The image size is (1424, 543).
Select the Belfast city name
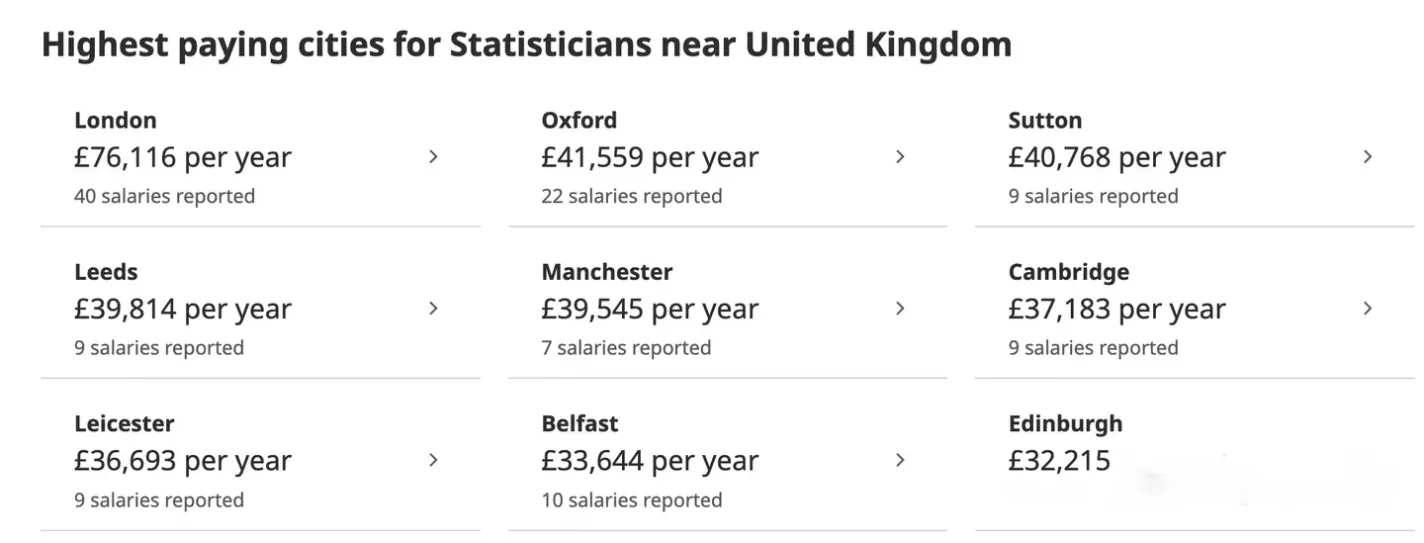pos(580,424)
